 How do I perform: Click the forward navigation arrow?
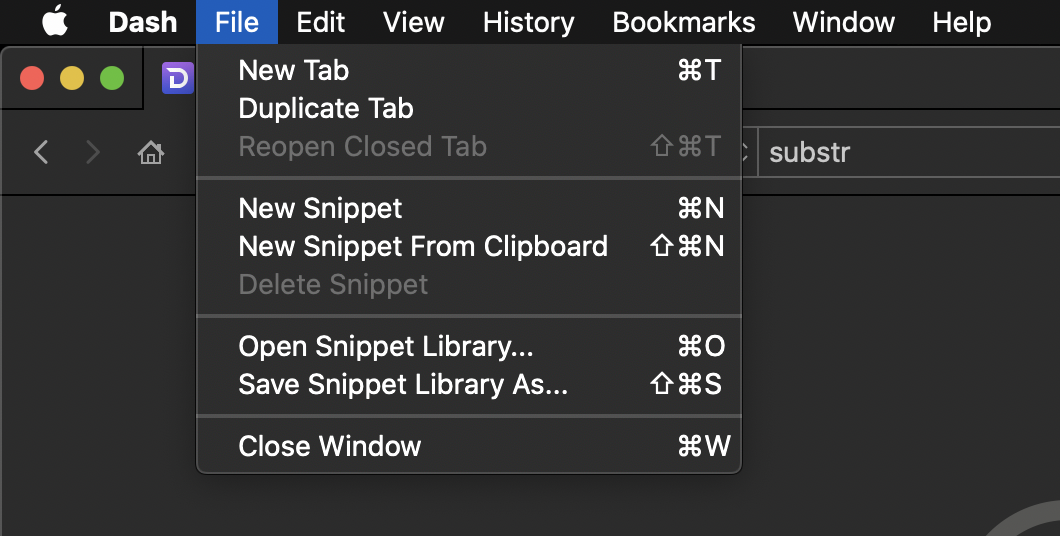pos(93,152)
